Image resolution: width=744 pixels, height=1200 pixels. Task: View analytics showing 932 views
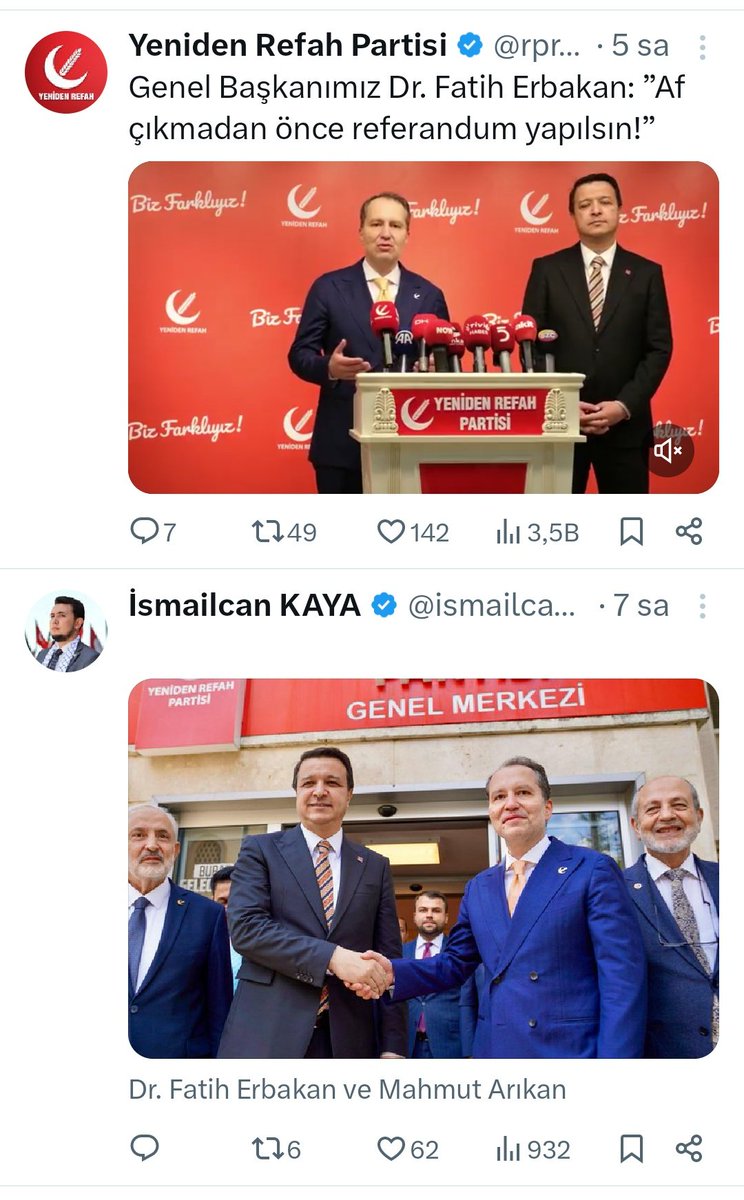[x=533, y=1149]
